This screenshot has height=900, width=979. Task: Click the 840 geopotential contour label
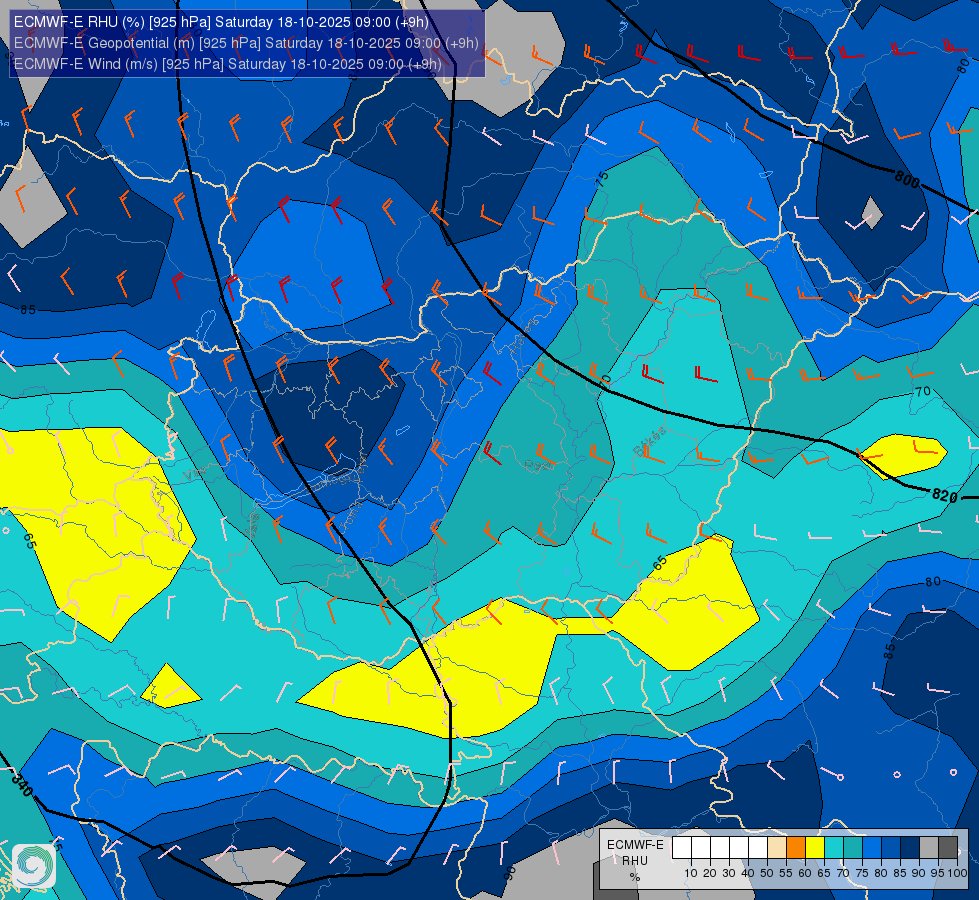[21, 784]
